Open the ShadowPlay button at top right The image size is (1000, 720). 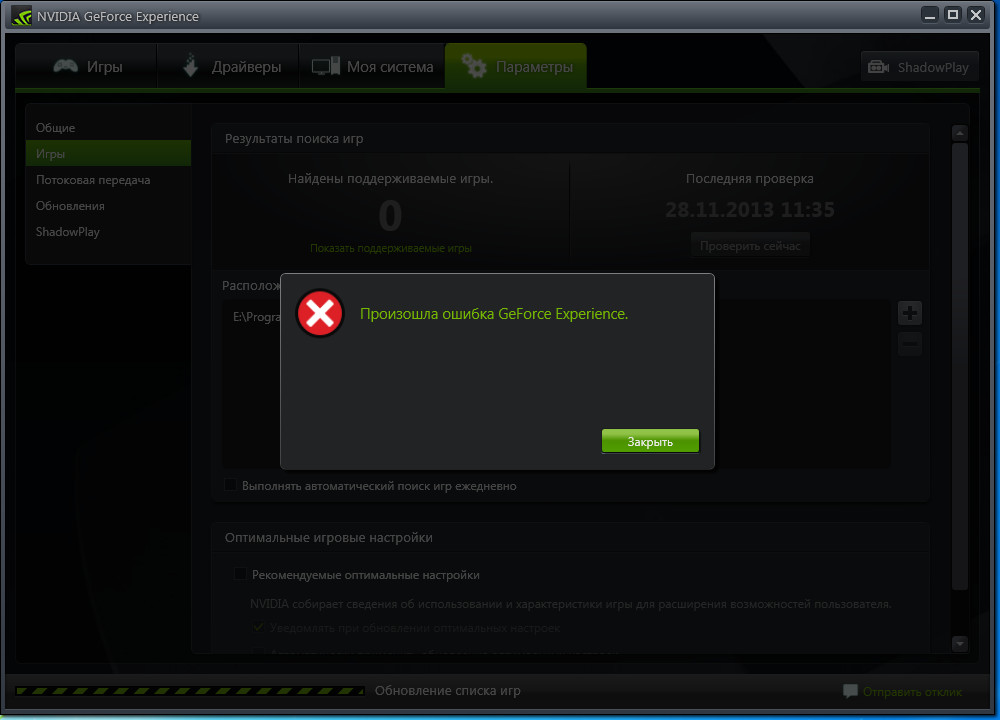[920, 67]
